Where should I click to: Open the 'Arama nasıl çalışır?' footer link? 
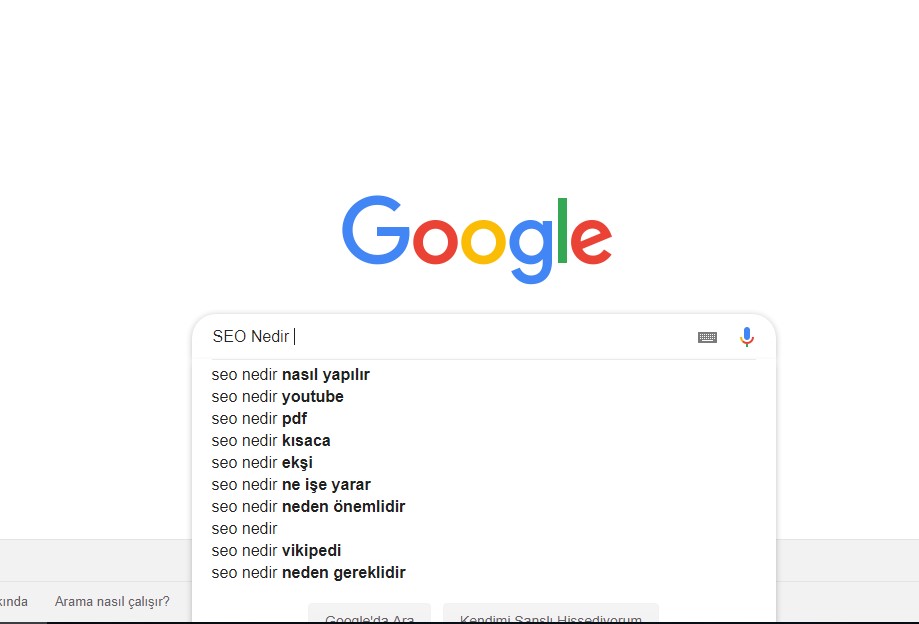point(112,602)
